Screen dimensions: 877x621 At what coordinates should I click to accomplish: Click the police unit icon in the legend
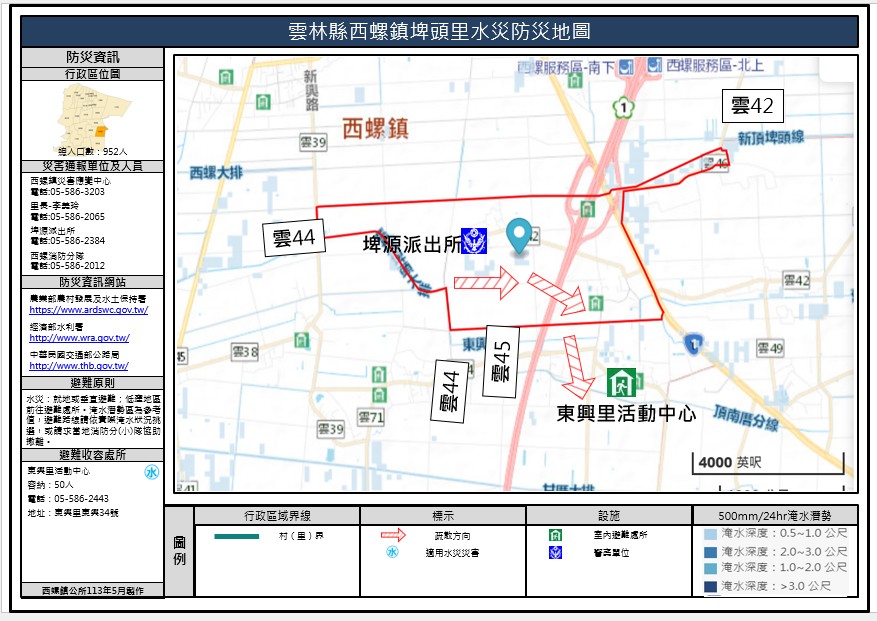coord(554,552)
